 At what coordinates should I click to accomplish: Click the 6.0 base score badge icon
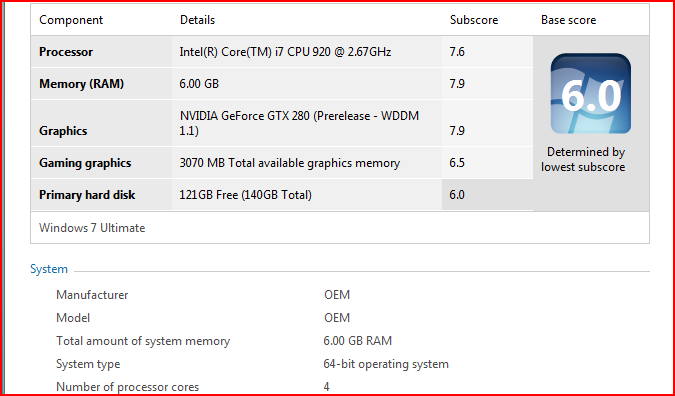(591, 94)
